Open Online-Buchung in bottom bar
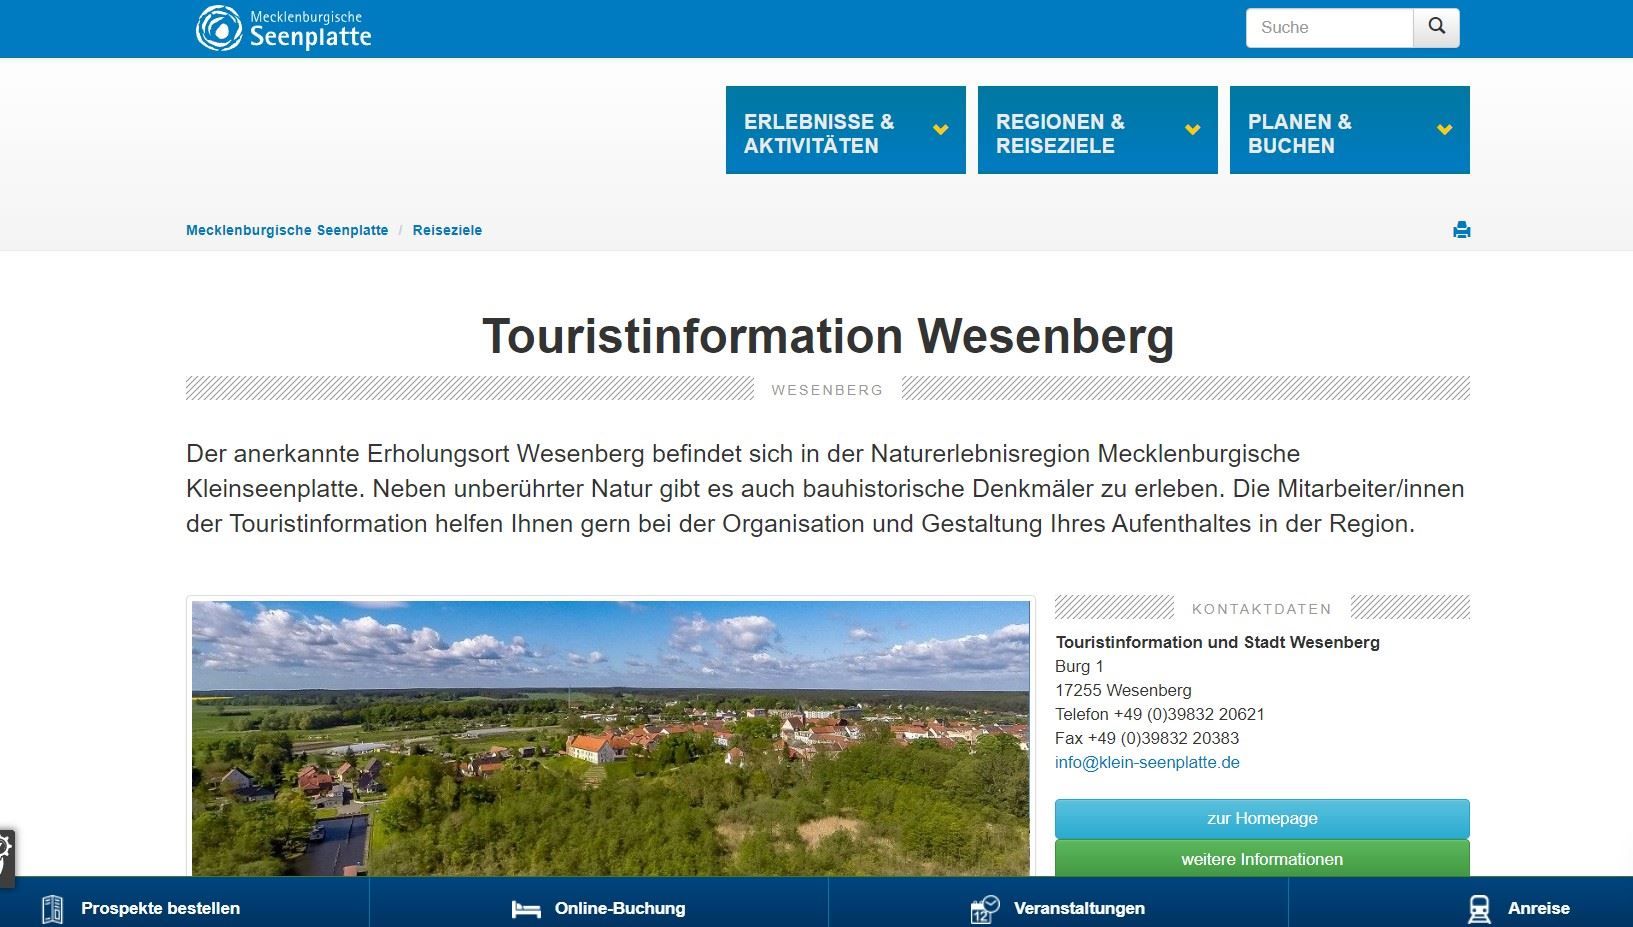Viewport: 1633px width, 927px height. coord(620,908)
